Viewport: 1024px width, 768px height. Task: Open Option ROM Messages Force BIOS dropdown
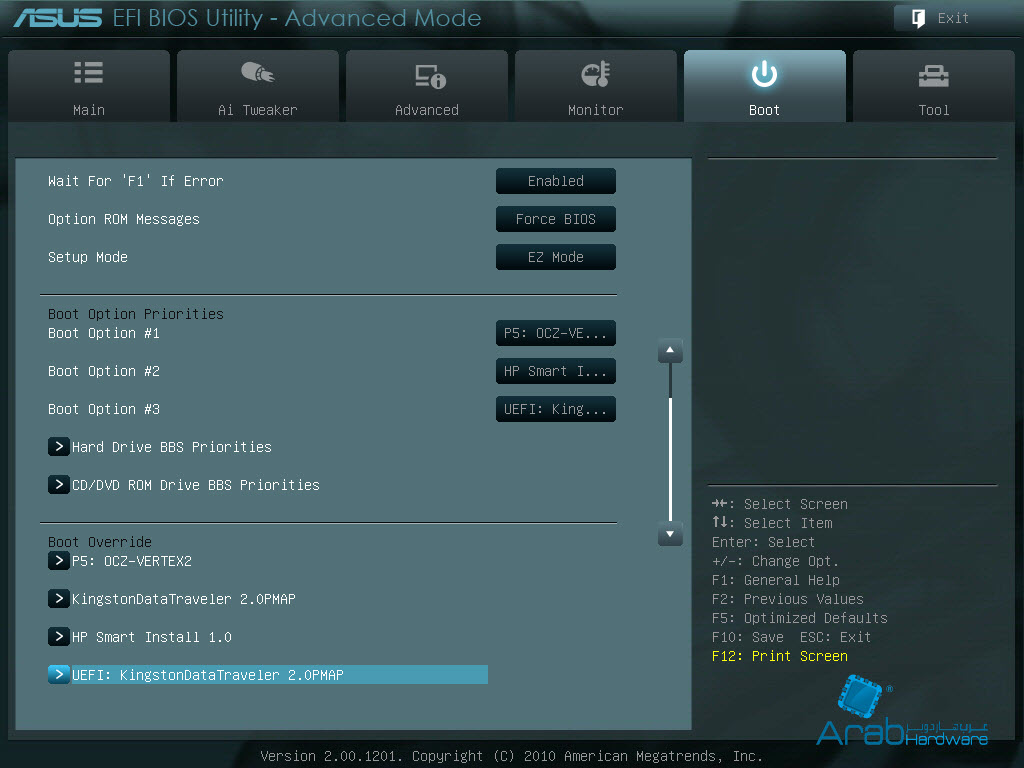[556, 219]
